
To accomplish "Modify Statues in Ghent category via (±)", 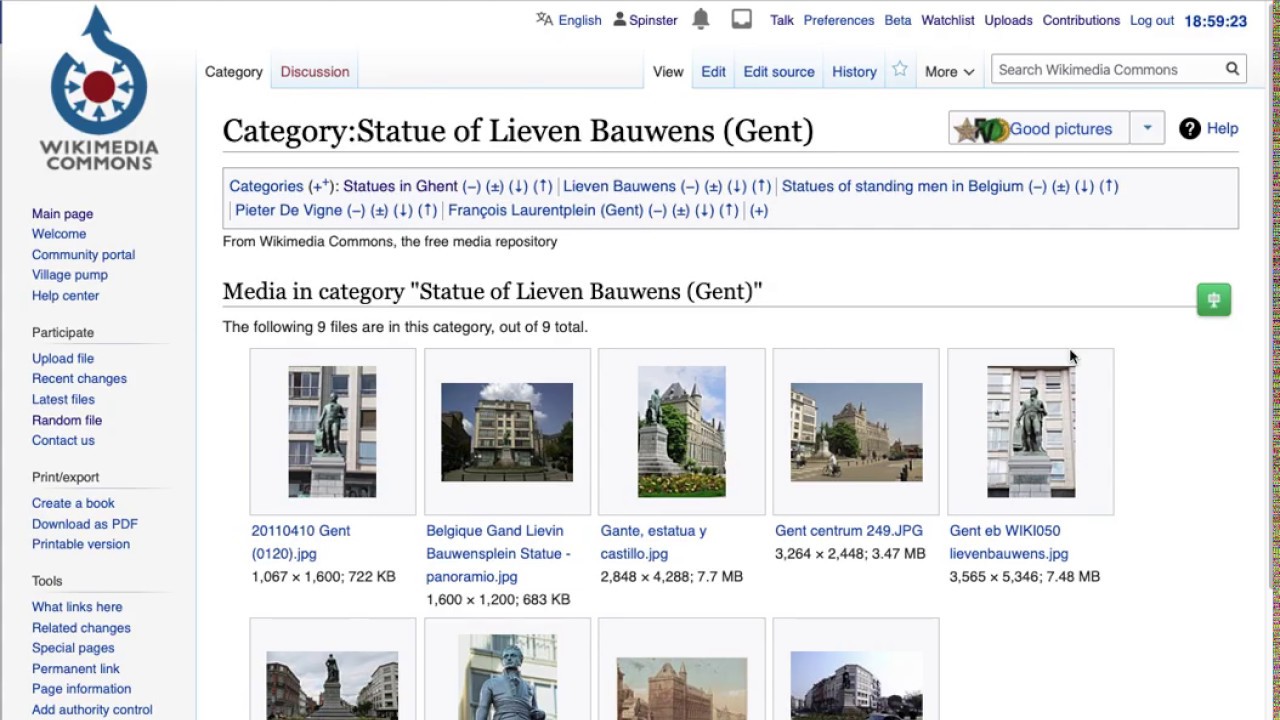I will point(495,186).
